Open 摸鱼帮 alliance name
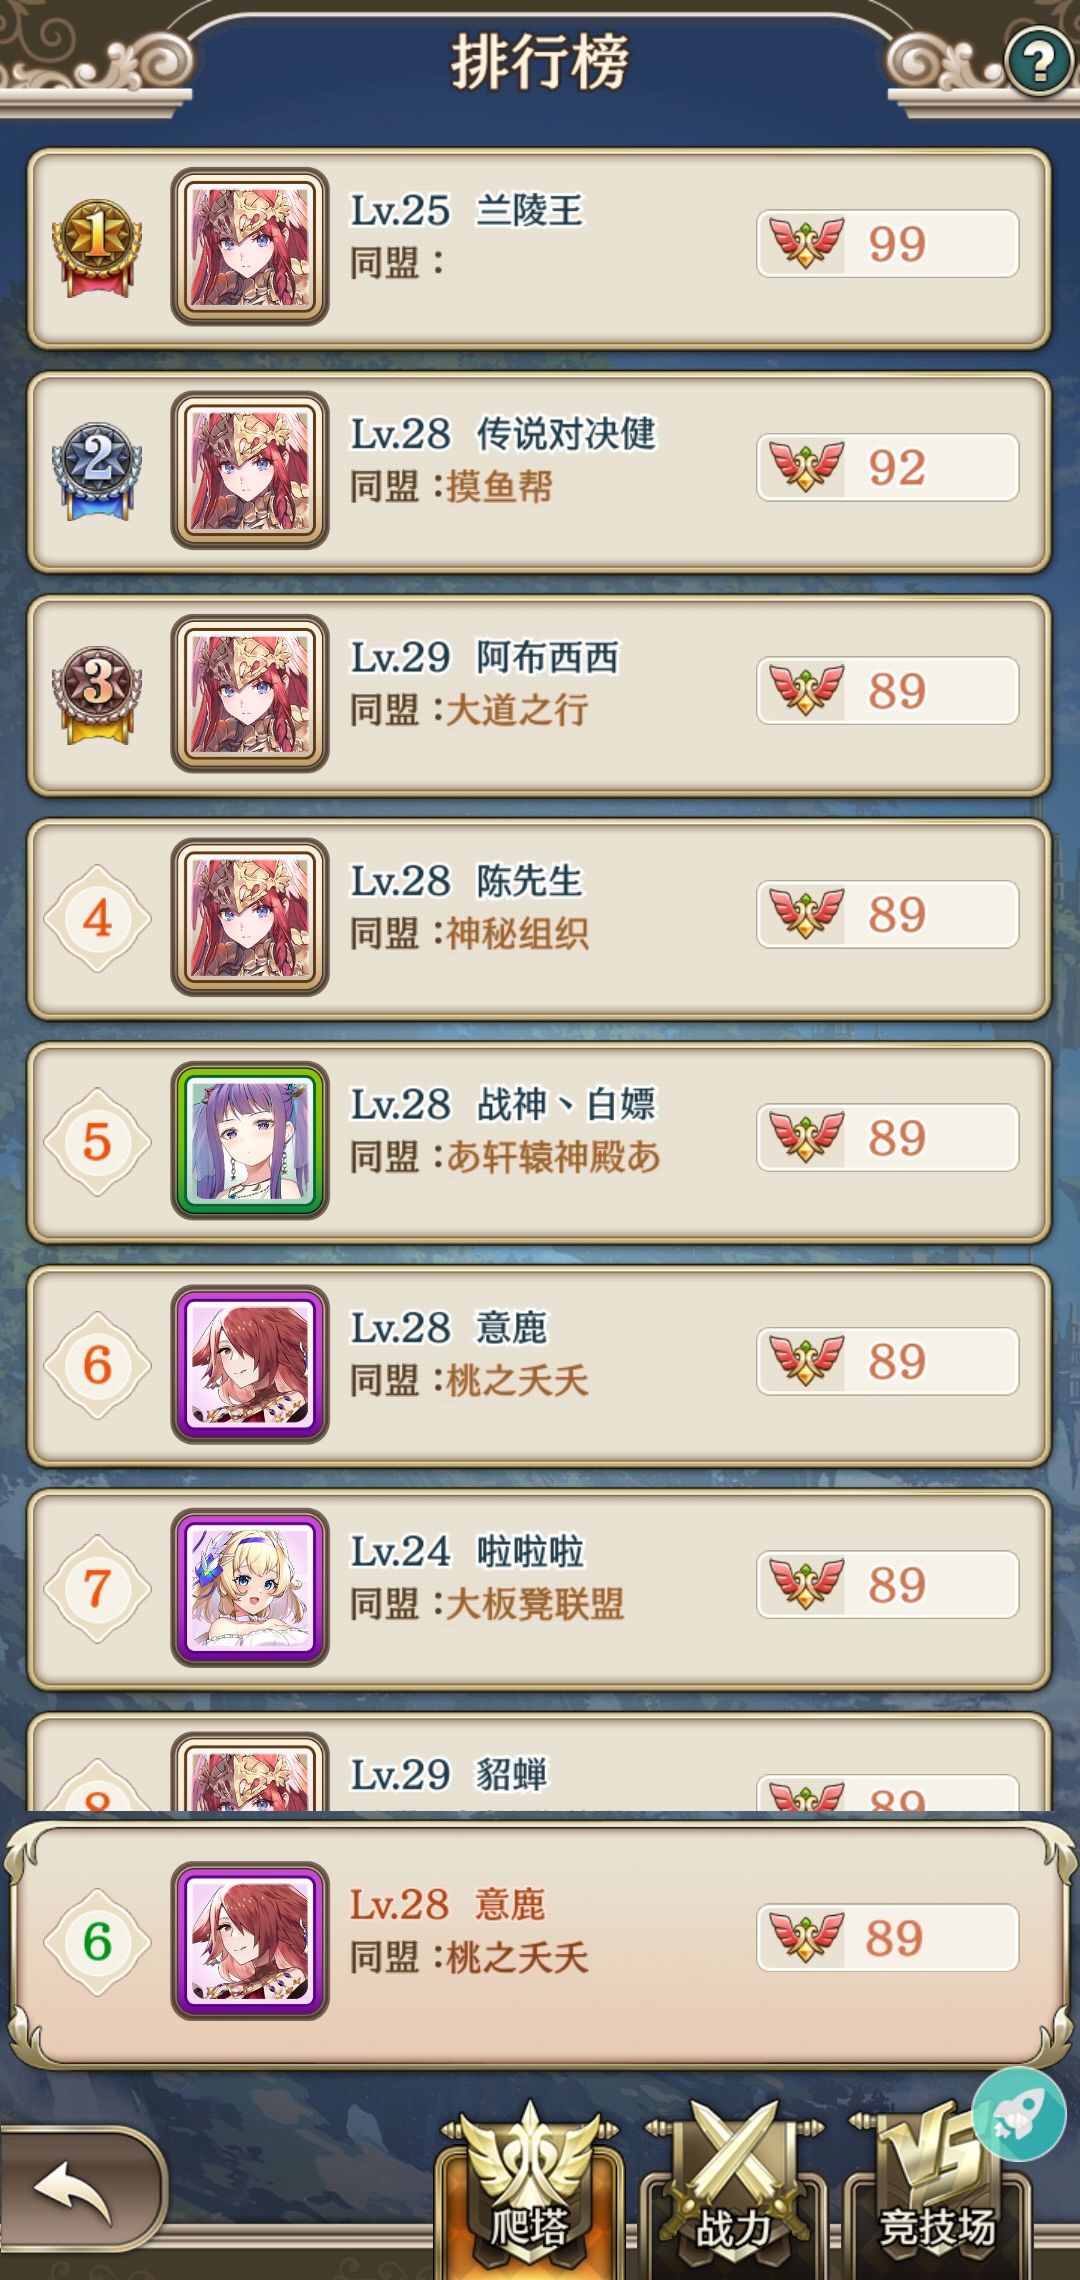Screen dimensions: 1080x2280 [499, 487]
